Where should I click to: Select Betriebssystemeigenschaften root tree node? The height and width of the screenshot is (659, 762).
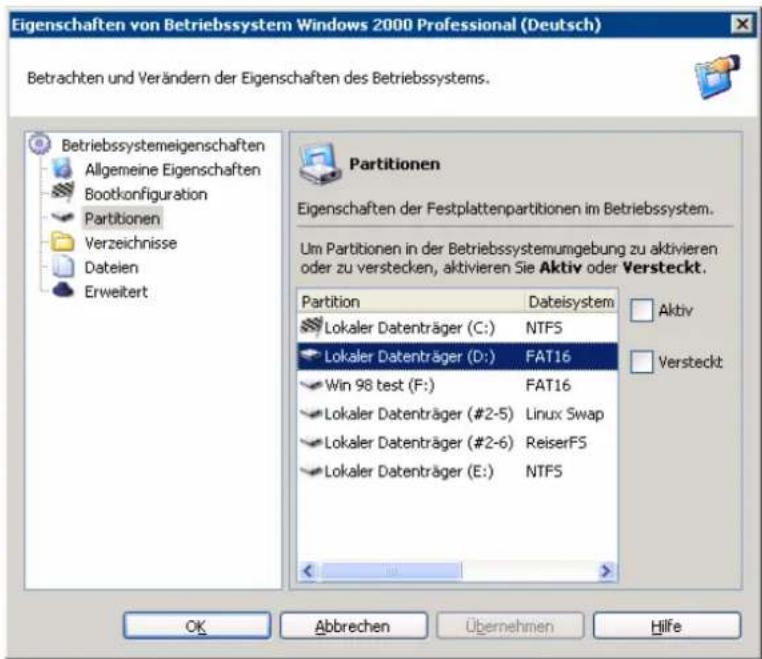click(163, 145)
